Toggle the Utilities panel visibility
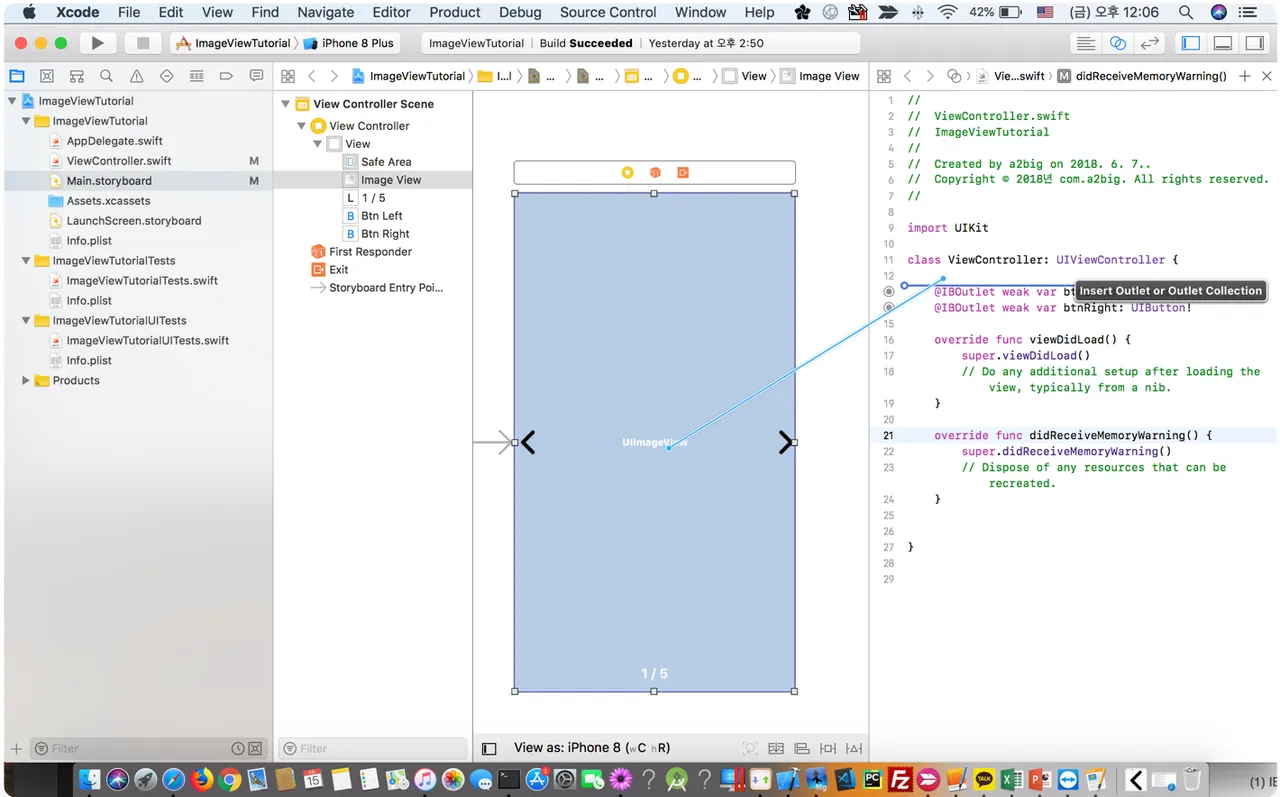This screenshot has height=797, width=1280. point(1254,43)
